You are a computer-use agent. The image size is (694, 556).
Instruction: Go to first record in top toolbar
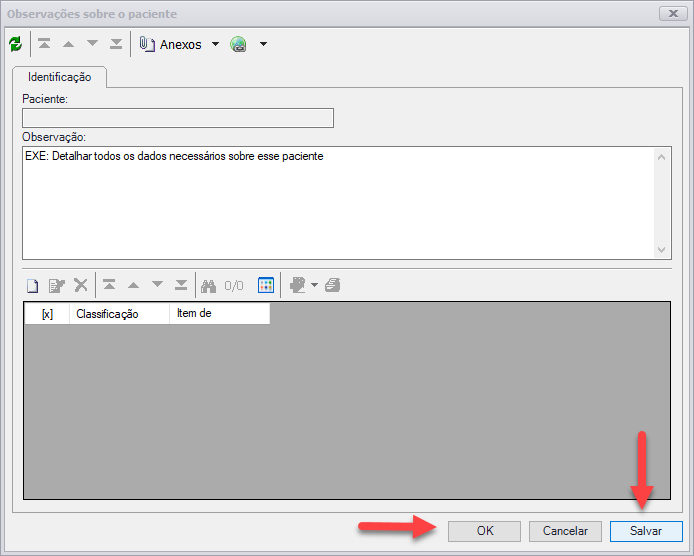[44, 44]
